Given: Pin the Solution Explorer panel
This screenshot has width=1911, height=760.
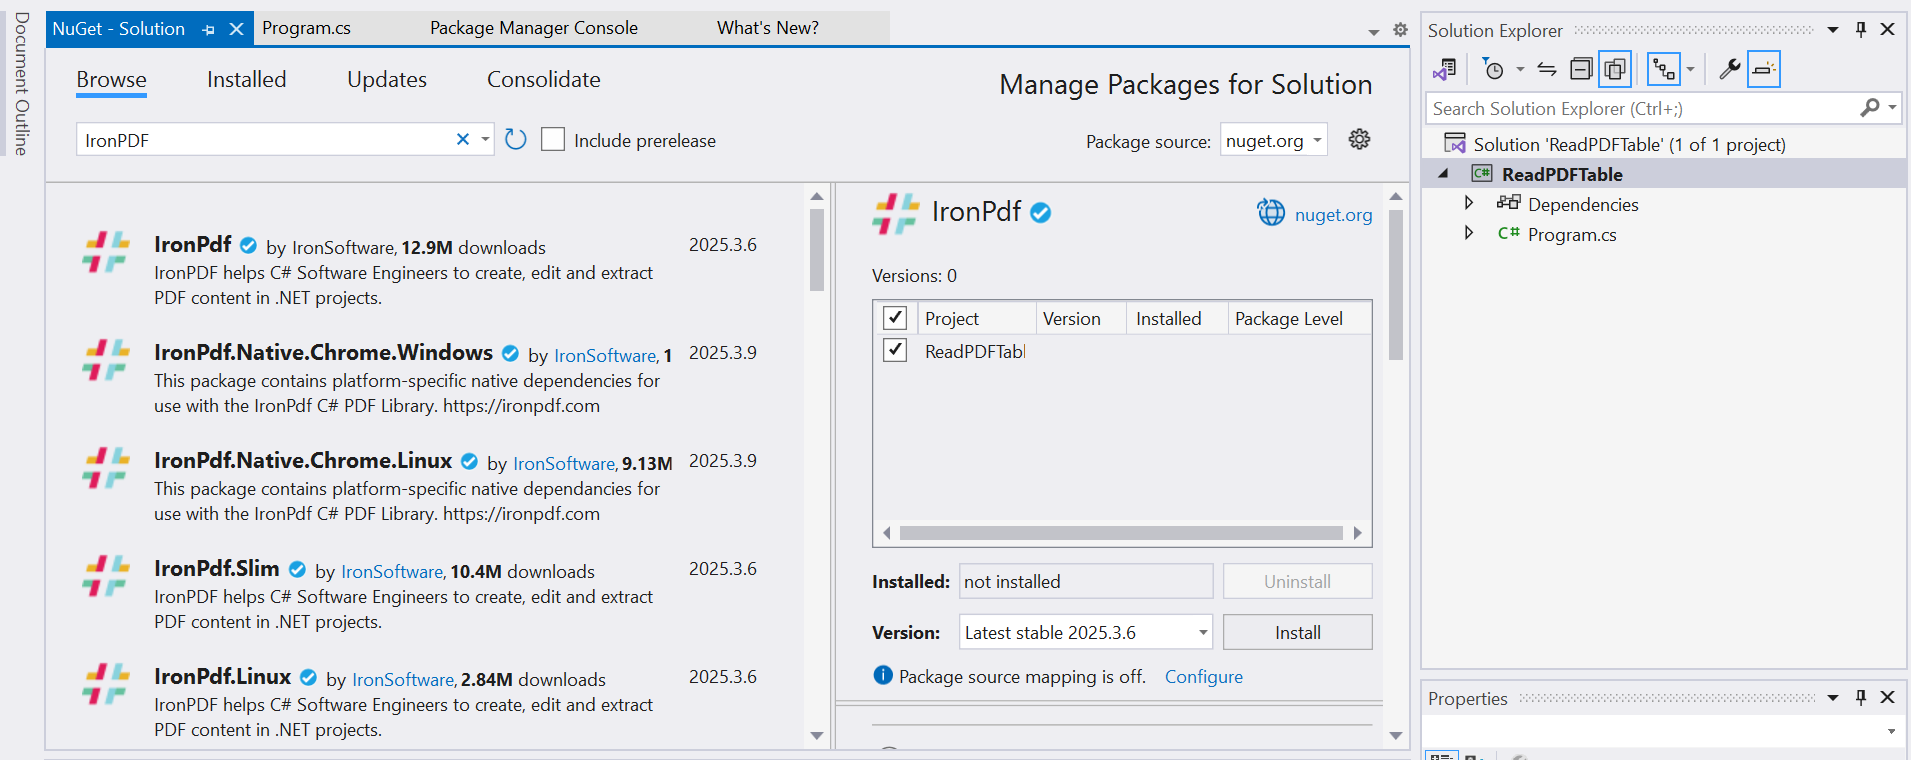Looking at the screenshot, I should tap(1861, 30).
